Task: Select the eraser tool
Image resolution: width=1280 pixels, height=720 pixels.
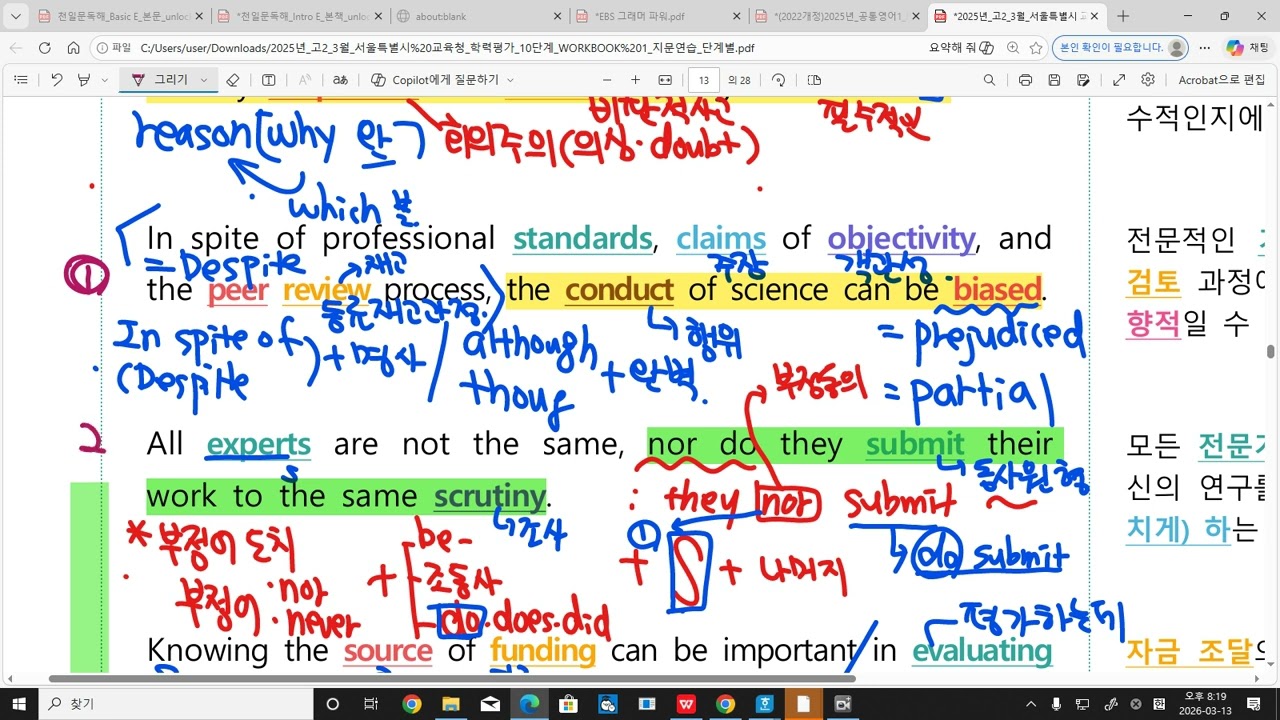Action: click(233, 80)
